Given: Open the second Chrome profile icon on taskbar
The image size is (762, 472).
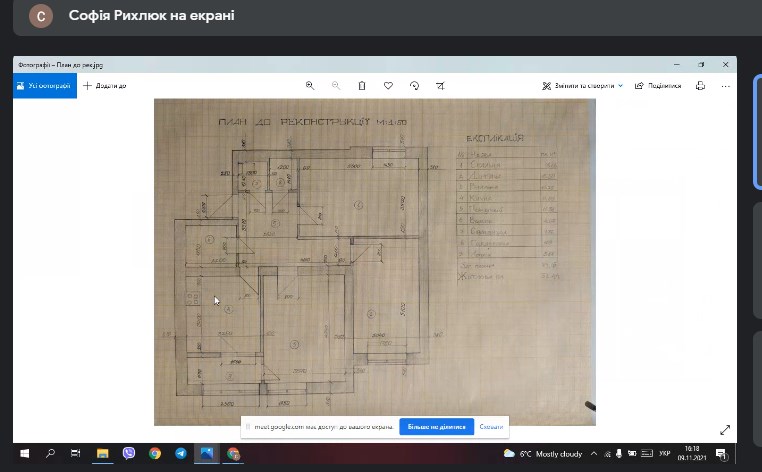Looking at the screenshot, I should click(x=233, y=454).
